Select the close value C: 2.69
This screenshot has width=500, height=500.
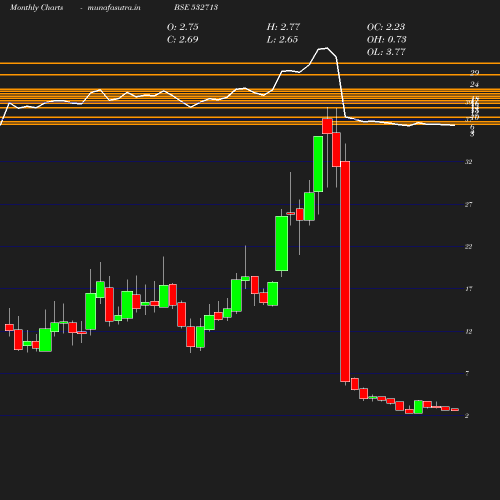tap(182, 39)
